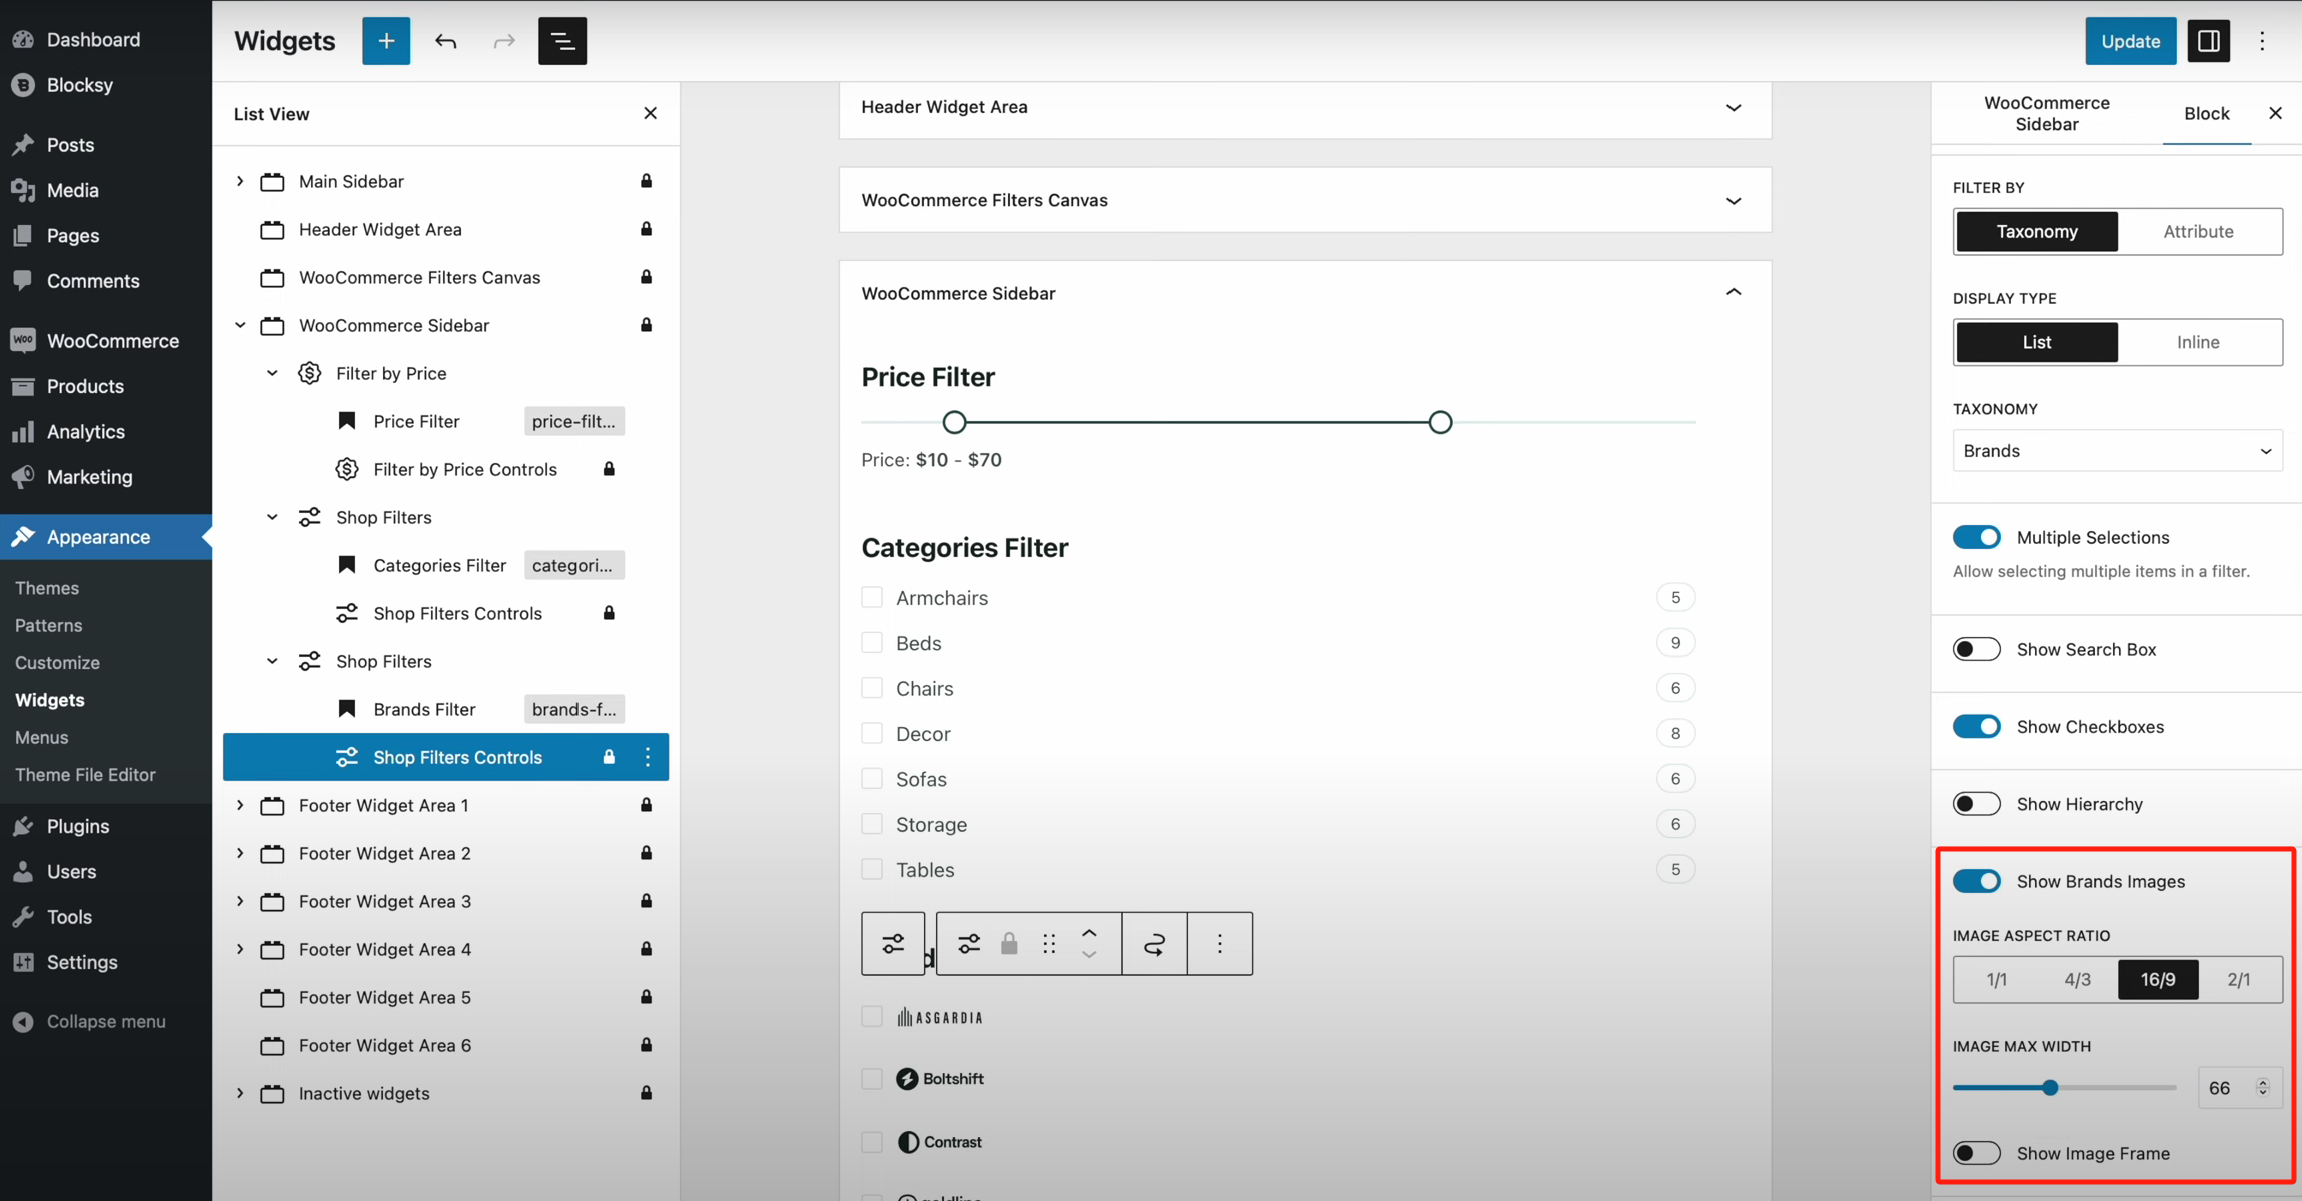This screenshot has height=1201, width=2302.
Task: Click the drag handle in block toolbar
Action: click(x=1049, y=943)
